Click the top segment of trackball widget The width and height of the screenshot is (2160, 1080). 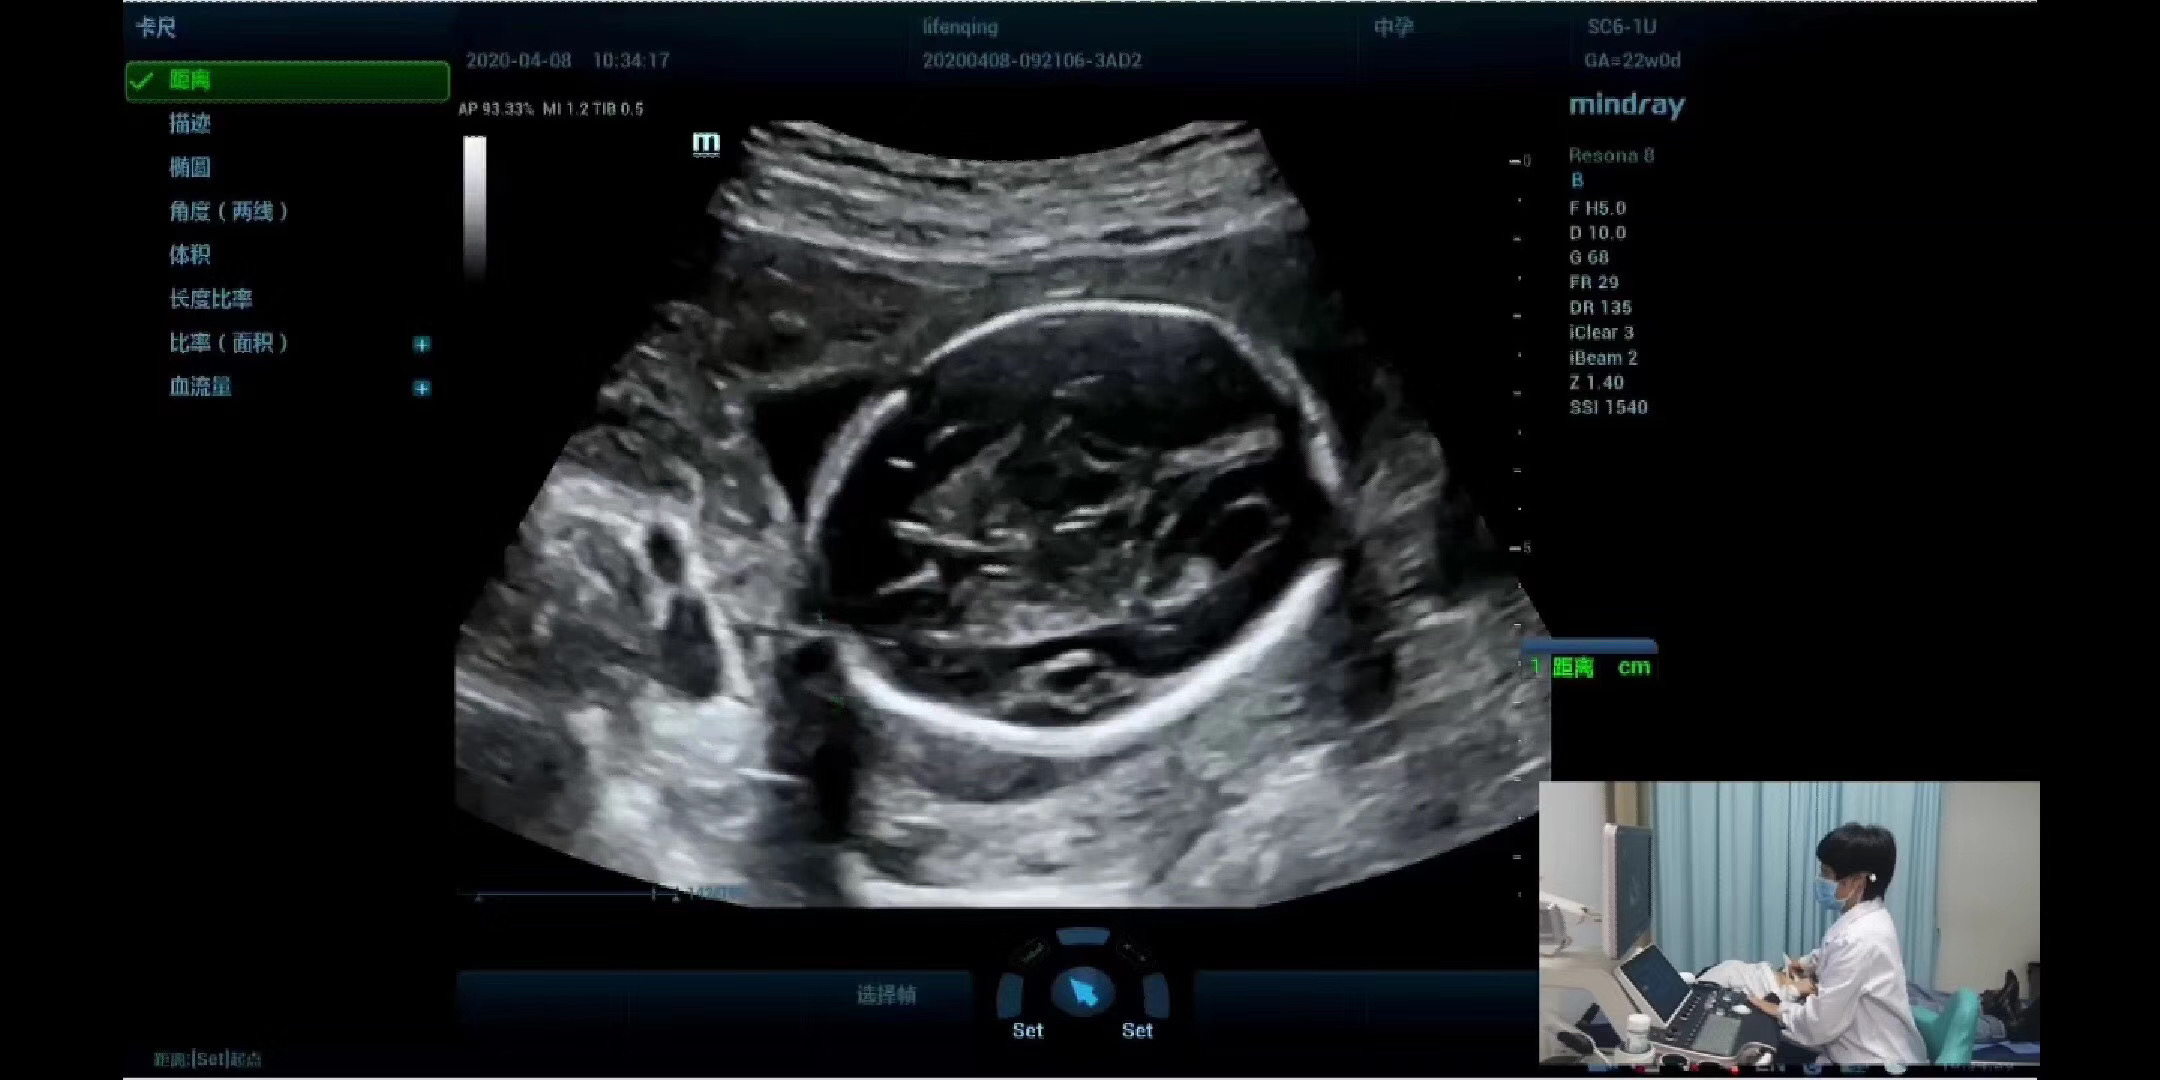coord(1083,938)
